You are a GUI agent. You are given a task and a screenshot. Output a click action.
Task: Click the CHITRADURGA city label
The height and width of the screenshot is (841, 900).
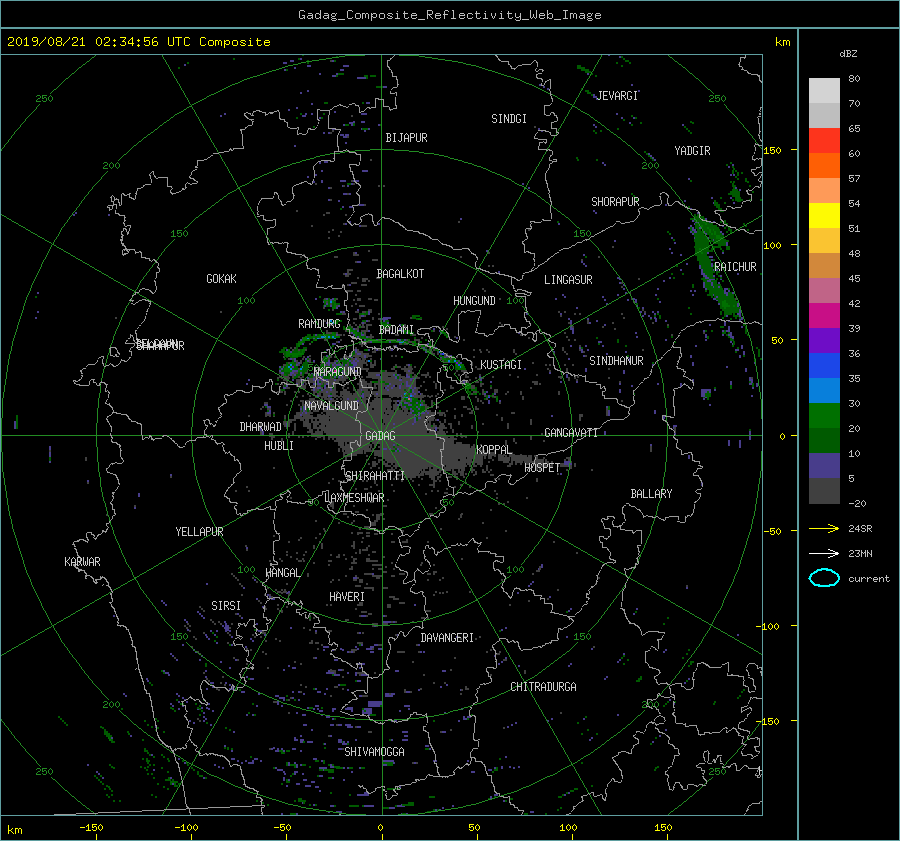pos(544,687)
